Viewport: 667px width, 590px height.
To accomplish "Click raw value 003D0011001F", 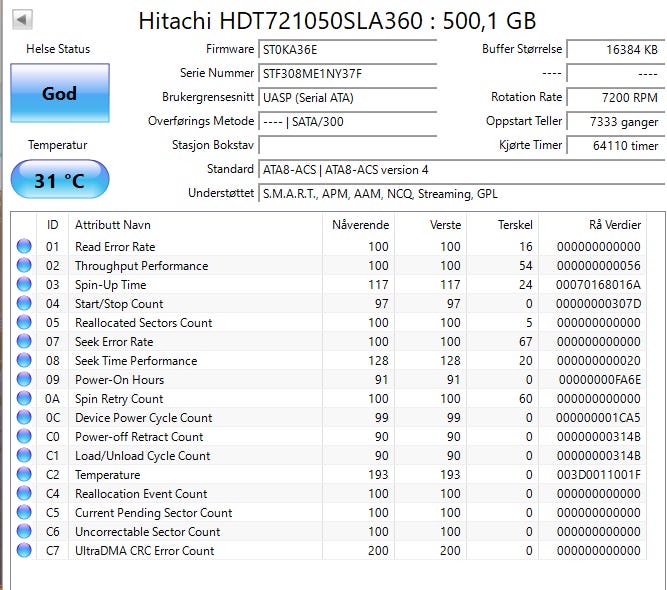I will click(x=599, y=475).
